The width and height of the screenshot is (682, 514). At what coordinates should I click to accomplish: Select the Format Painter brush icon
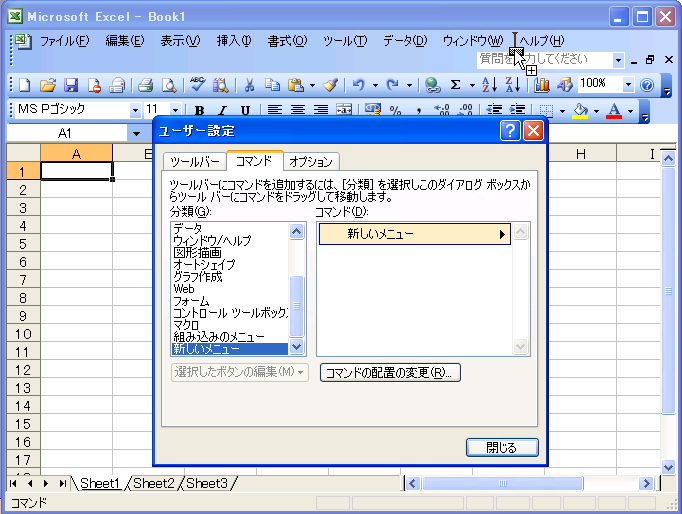point(331,85)
